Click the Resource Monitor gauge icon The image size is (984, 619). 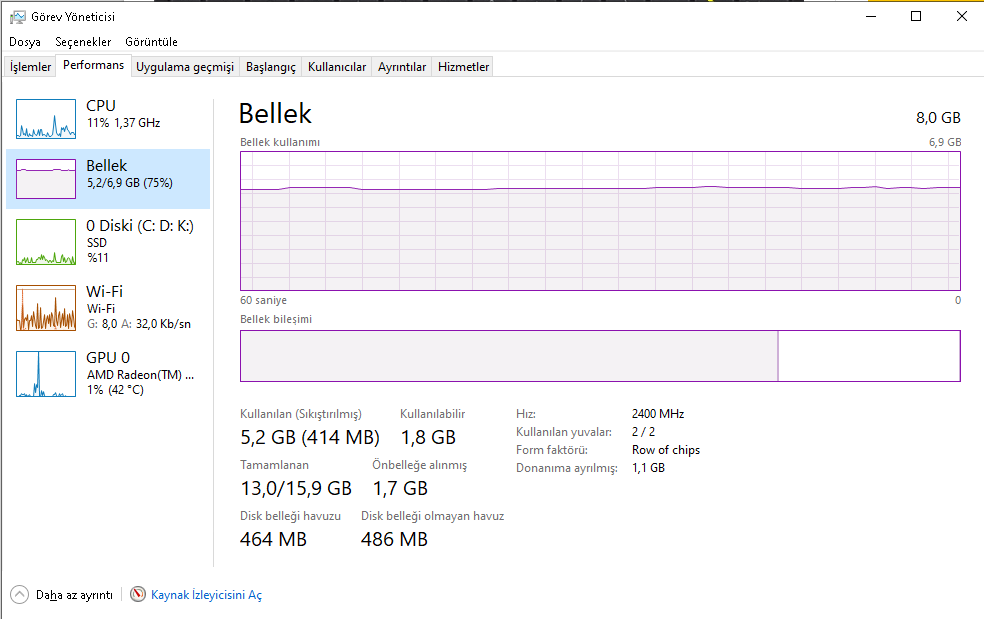click(138, 595)
